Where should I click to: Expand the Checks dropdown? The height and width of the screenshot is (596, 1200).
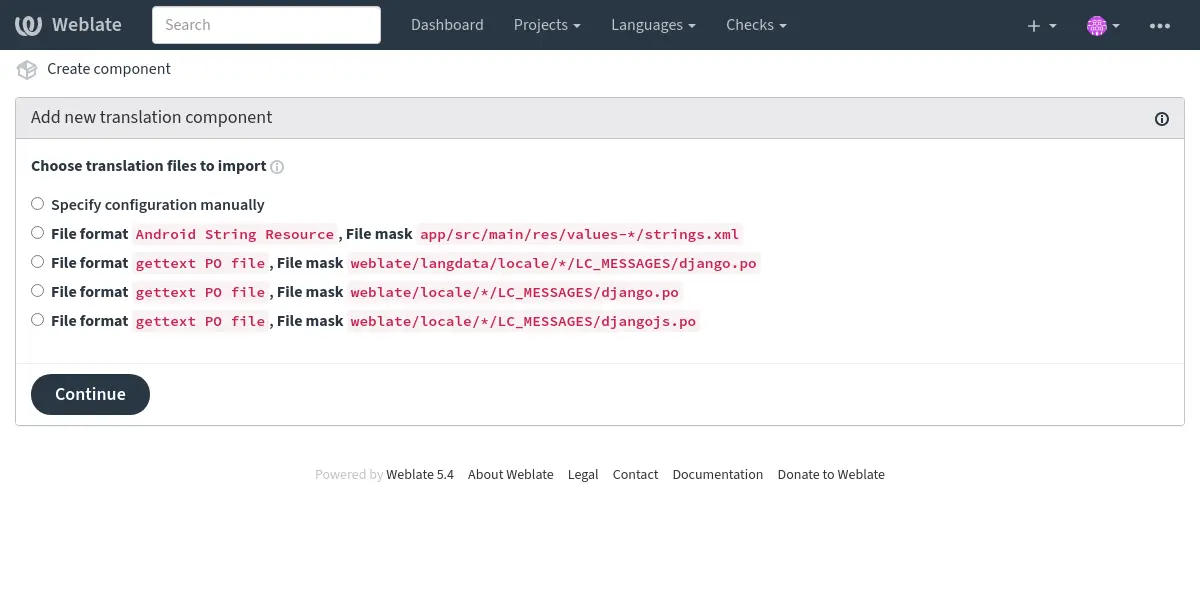pyautogui.click(x=756, y=25)
